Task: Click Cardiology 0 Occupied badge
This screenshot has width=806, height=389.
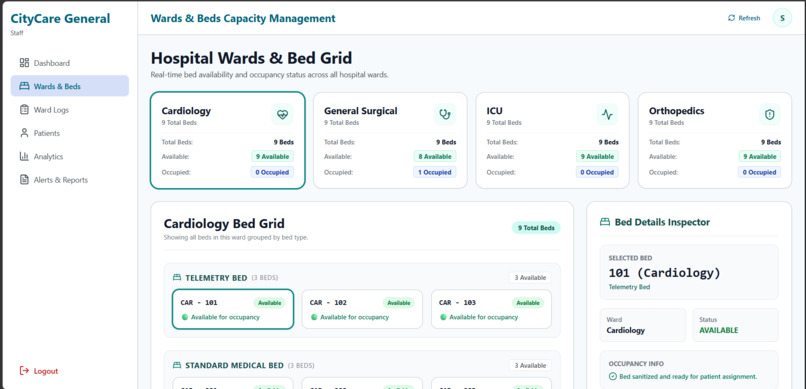Action: pyautogui.click(x=272, y=172)
